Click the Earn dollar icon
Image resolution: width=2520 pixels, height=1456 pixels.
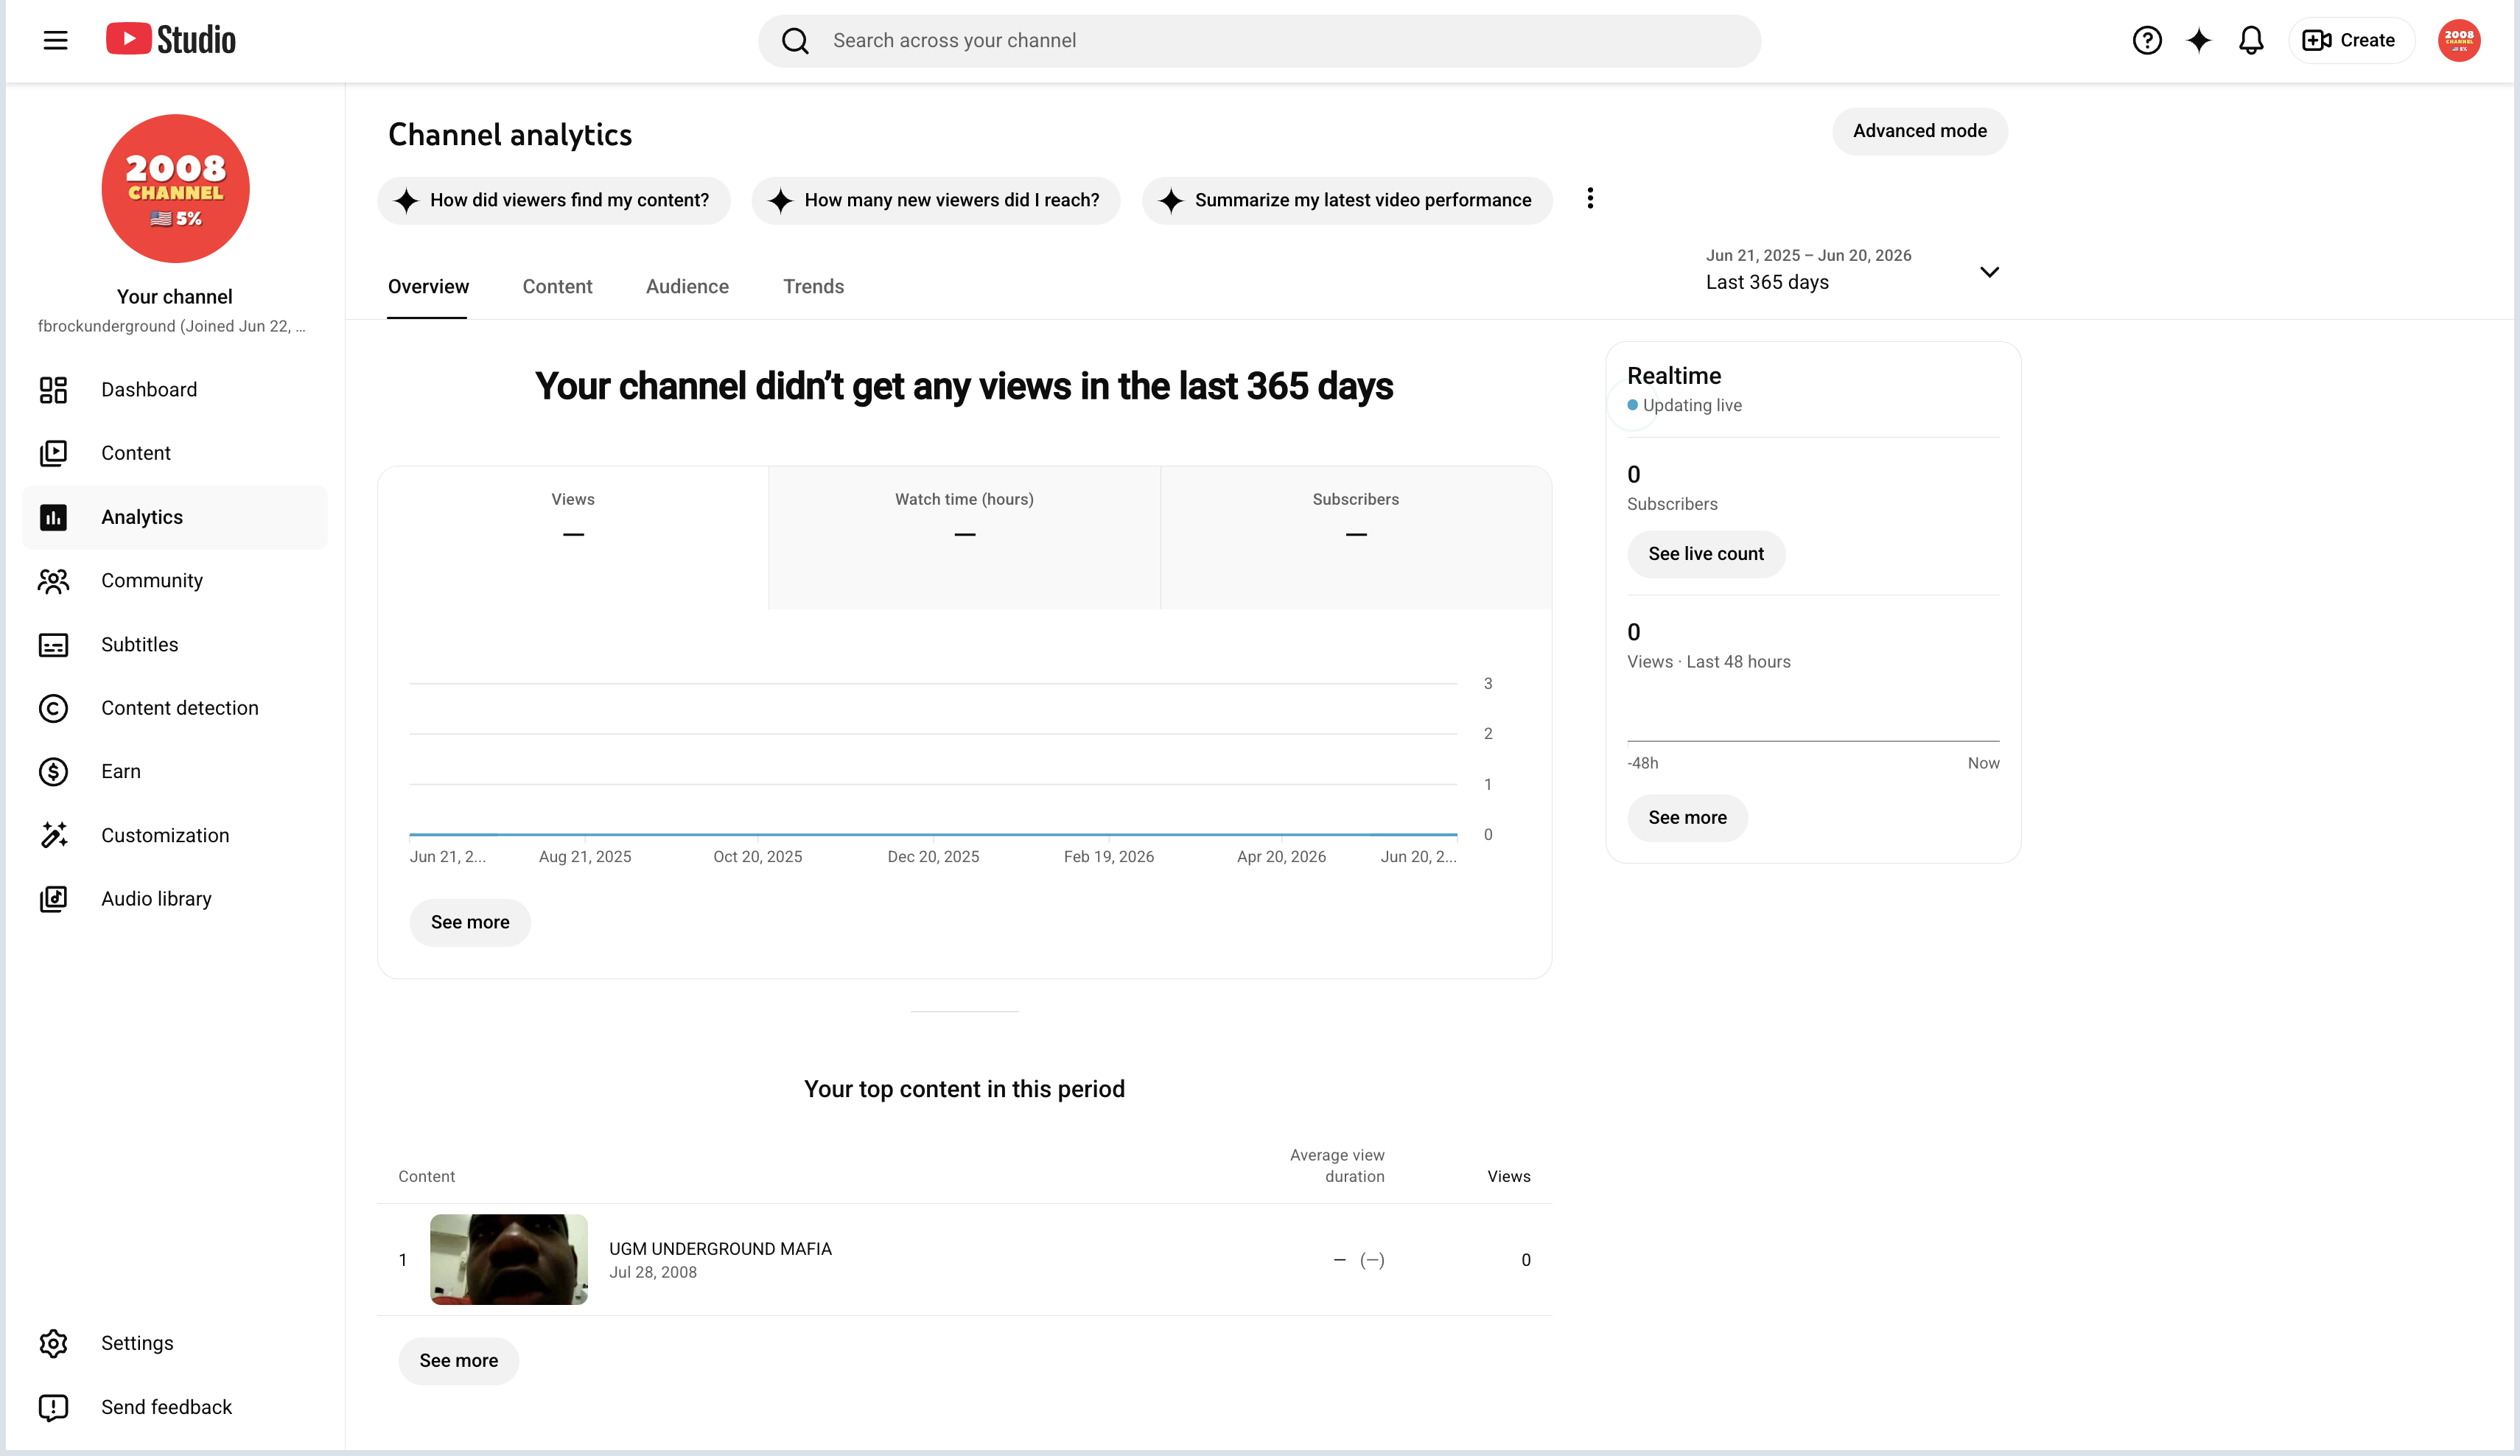point(53,772)
